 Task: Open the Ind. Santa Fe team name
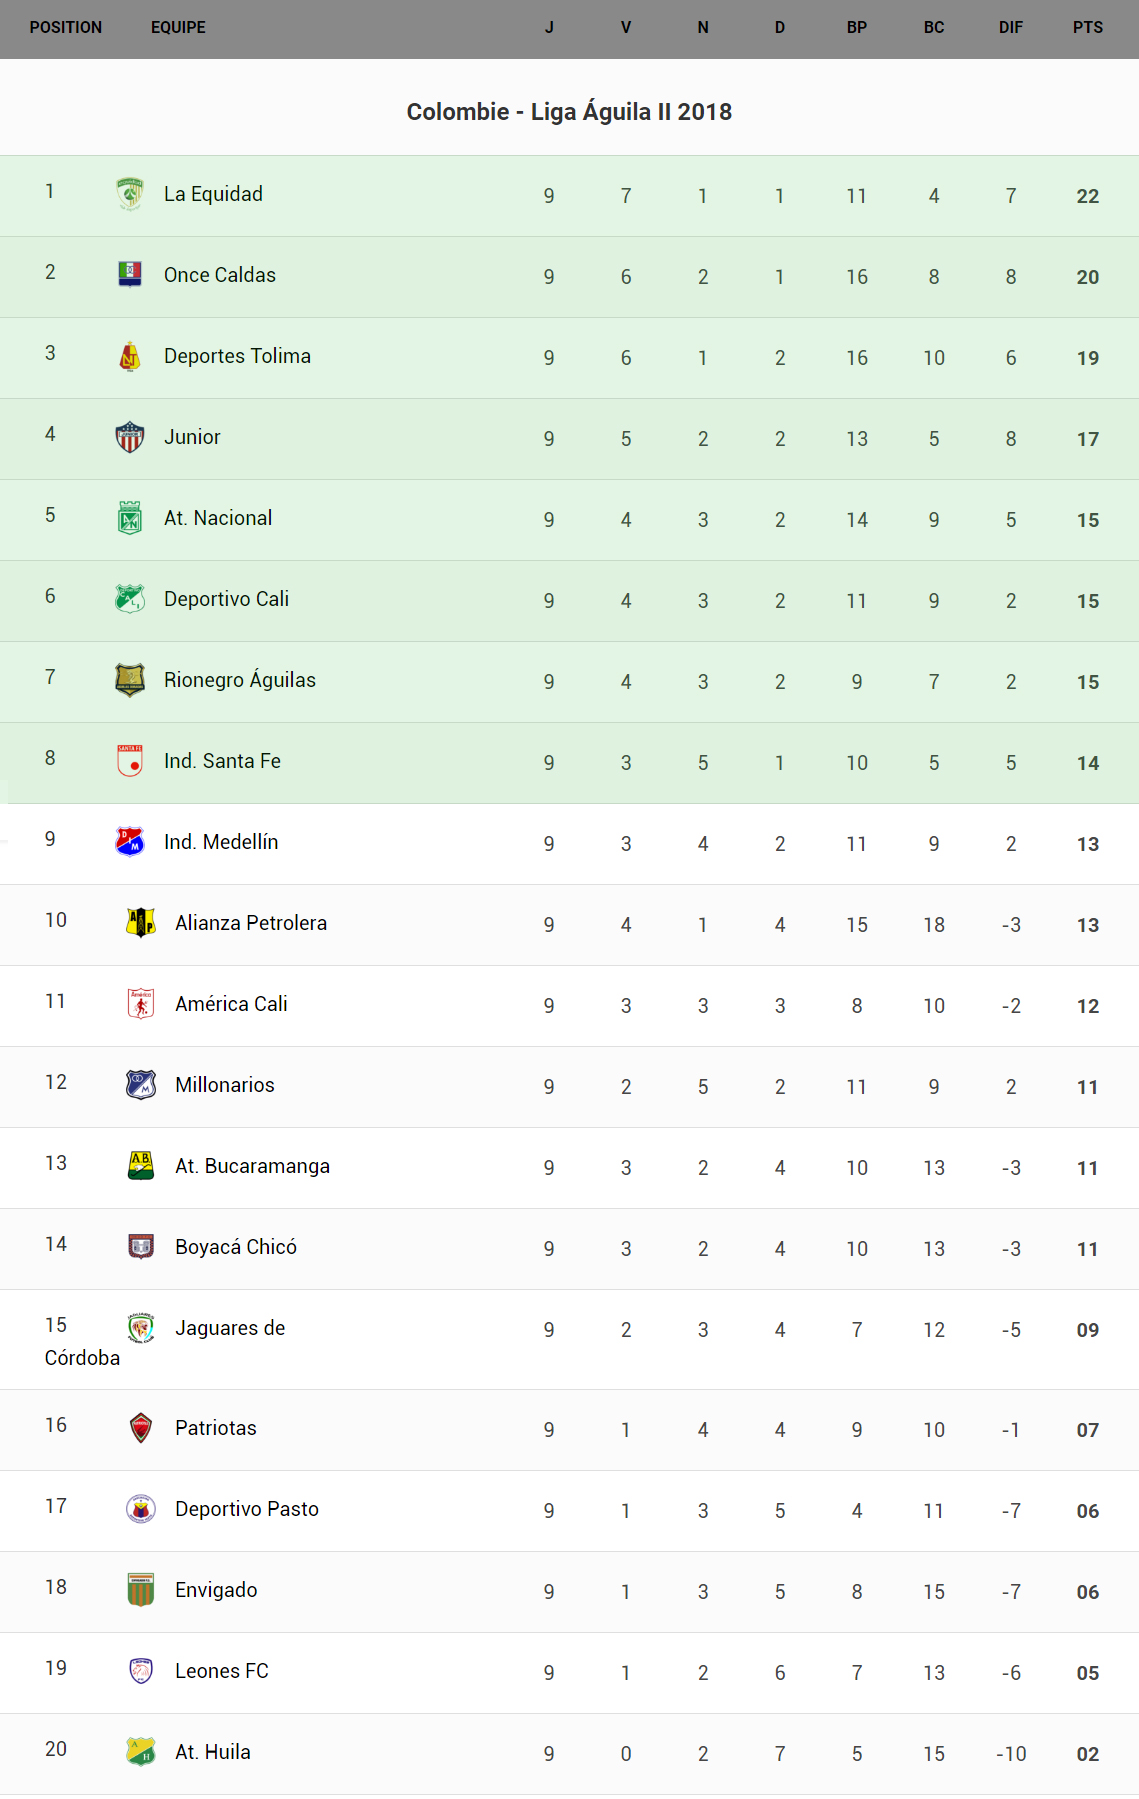[222, 761]
